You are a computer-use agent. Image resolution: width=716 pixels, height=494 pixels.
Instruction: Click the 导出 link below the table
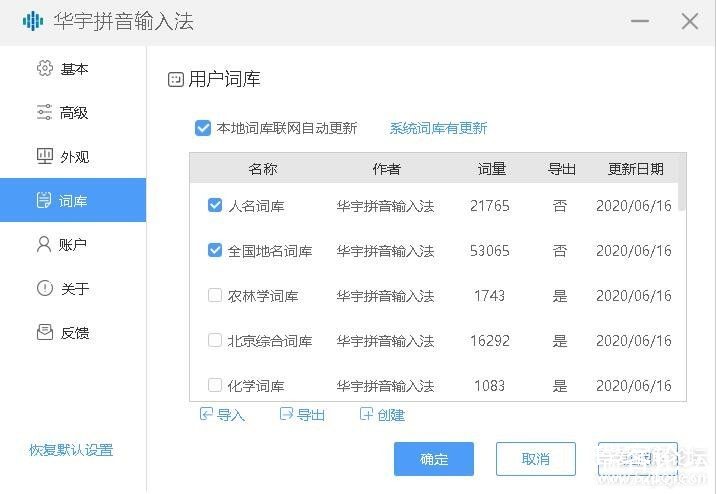(x=311, y=415)
